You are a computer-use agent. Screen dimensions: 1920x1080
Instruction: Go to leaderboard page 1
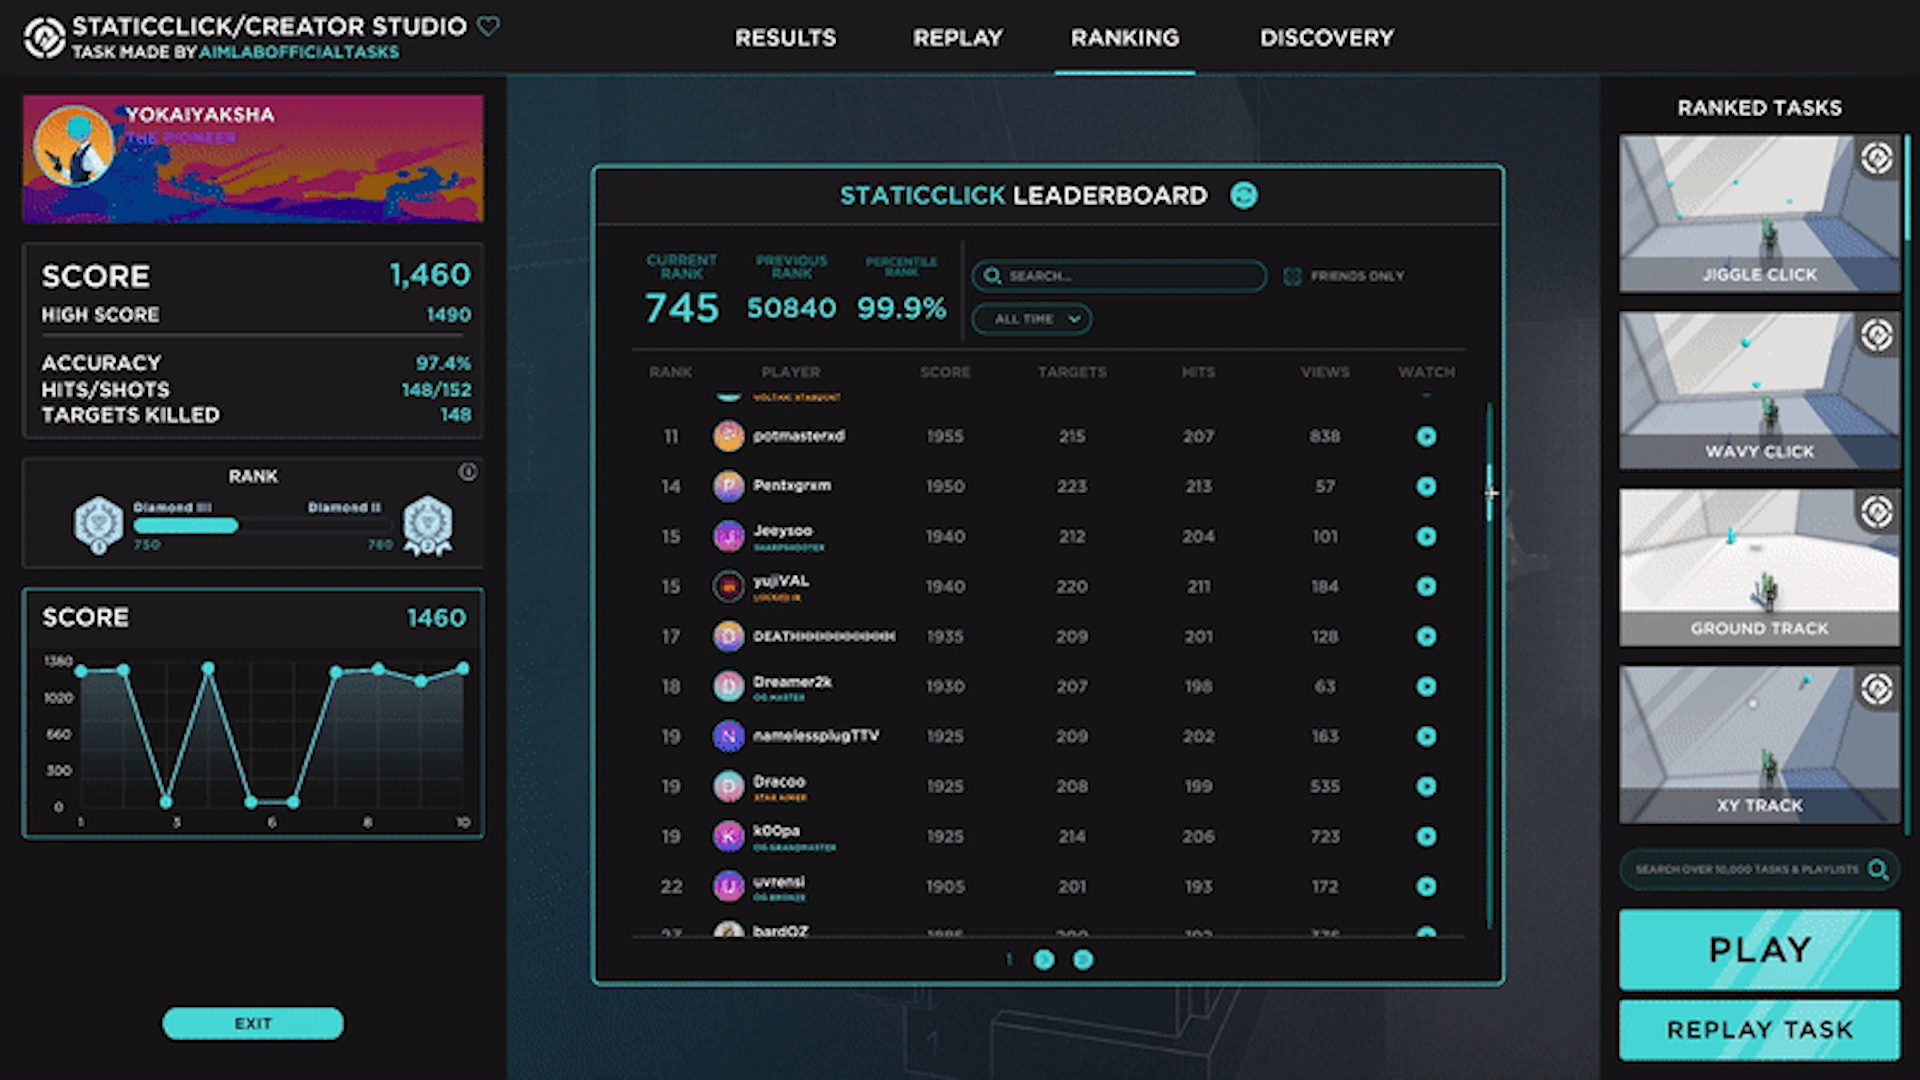1009,960
